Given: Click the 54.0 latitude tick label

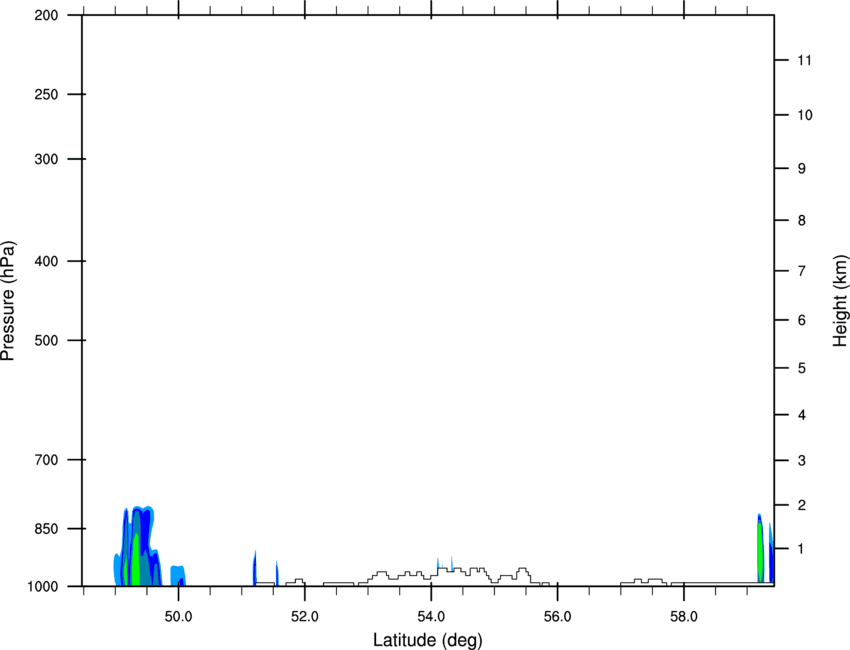Looking at the screenshot, I should tap(431, 617).
